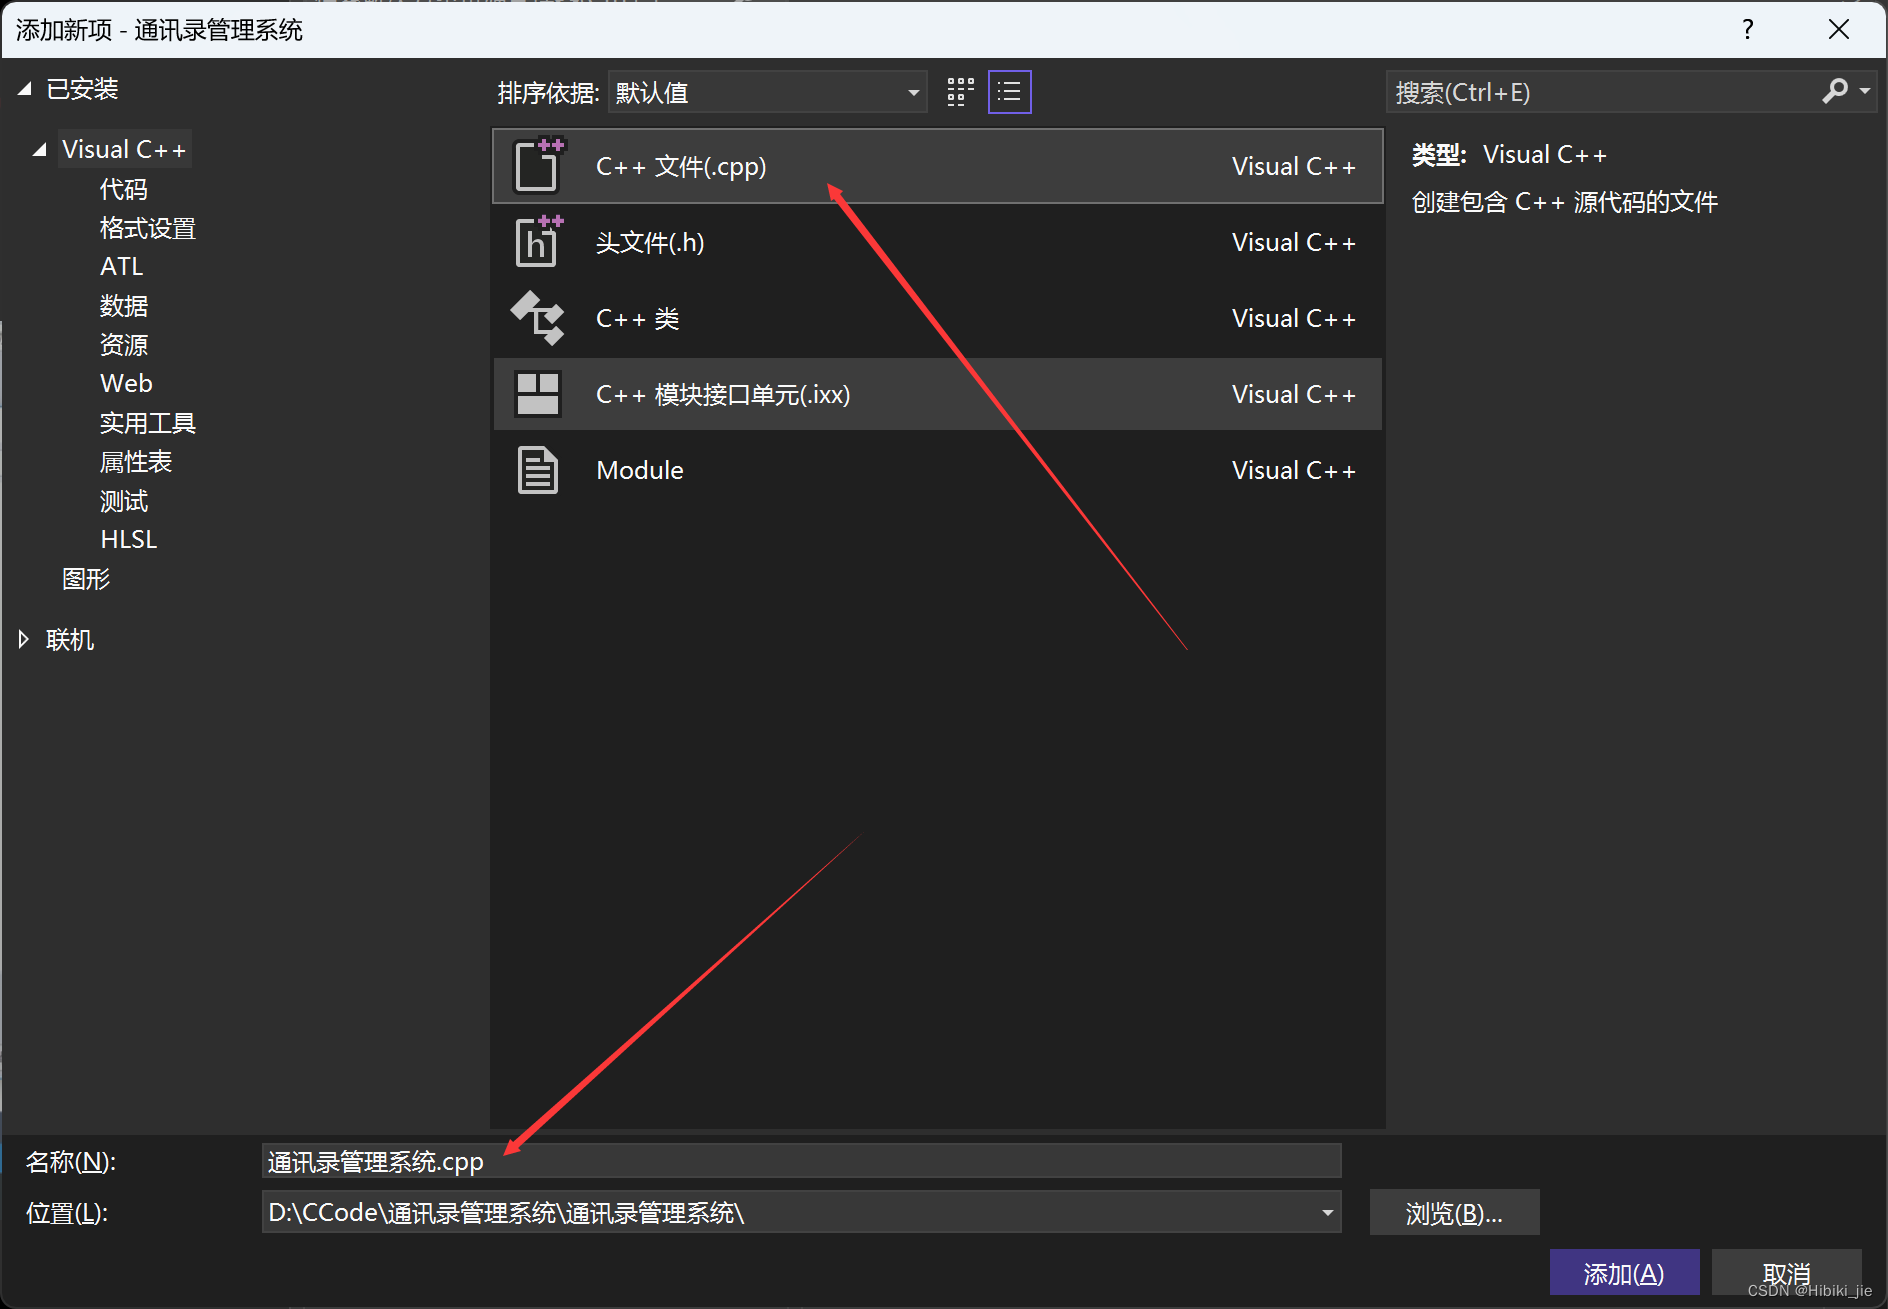This screenshot has width=1888, height=1309.
Task: Click the search magnifier icon
Action: (x=1834, y=92)
